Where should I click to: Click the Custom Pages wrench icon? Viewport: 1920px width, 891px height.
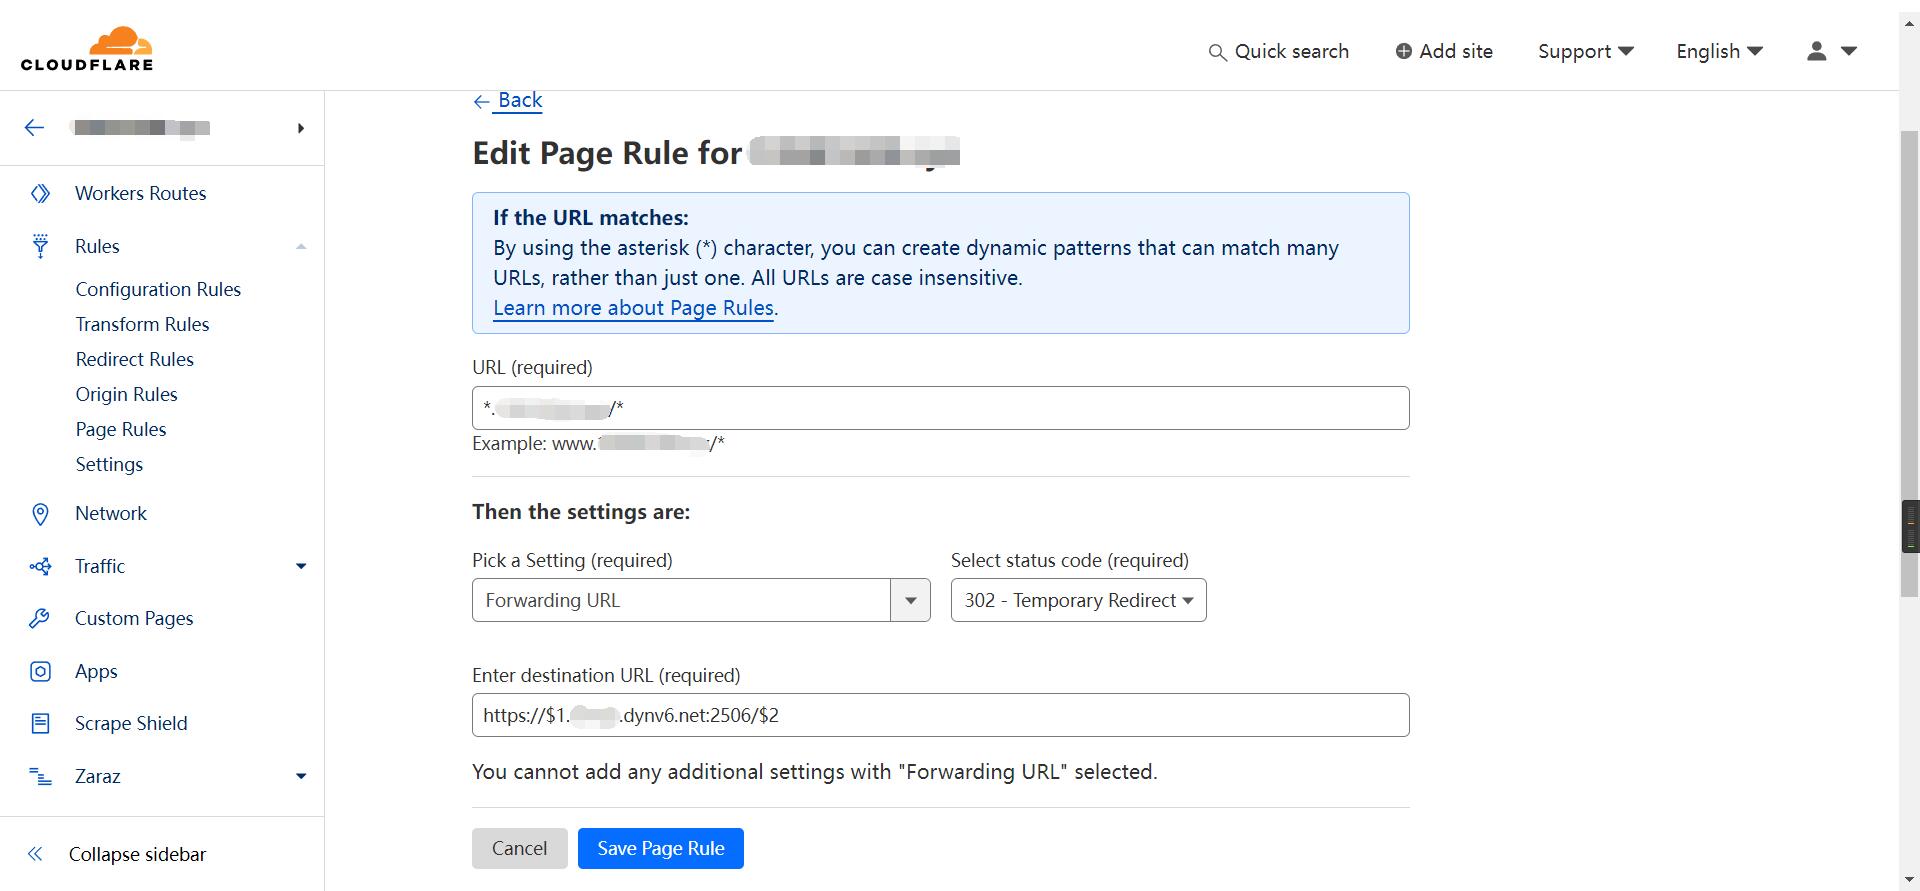pos(40,619)
